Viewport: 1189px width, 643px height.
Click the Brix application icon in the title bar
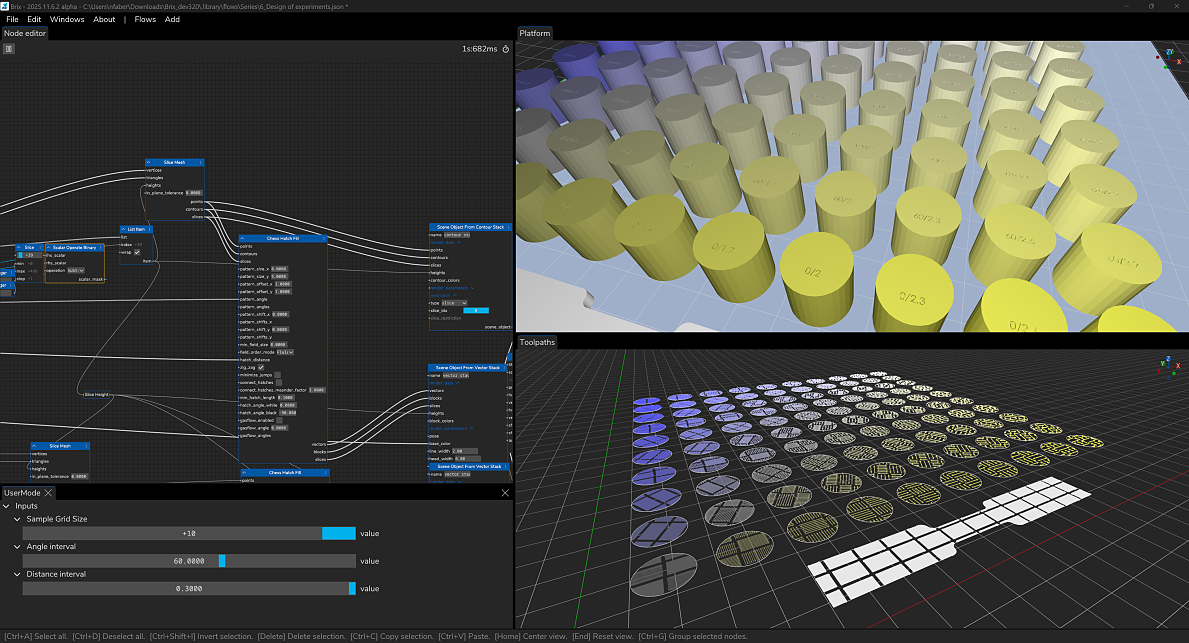click(7, 6)
